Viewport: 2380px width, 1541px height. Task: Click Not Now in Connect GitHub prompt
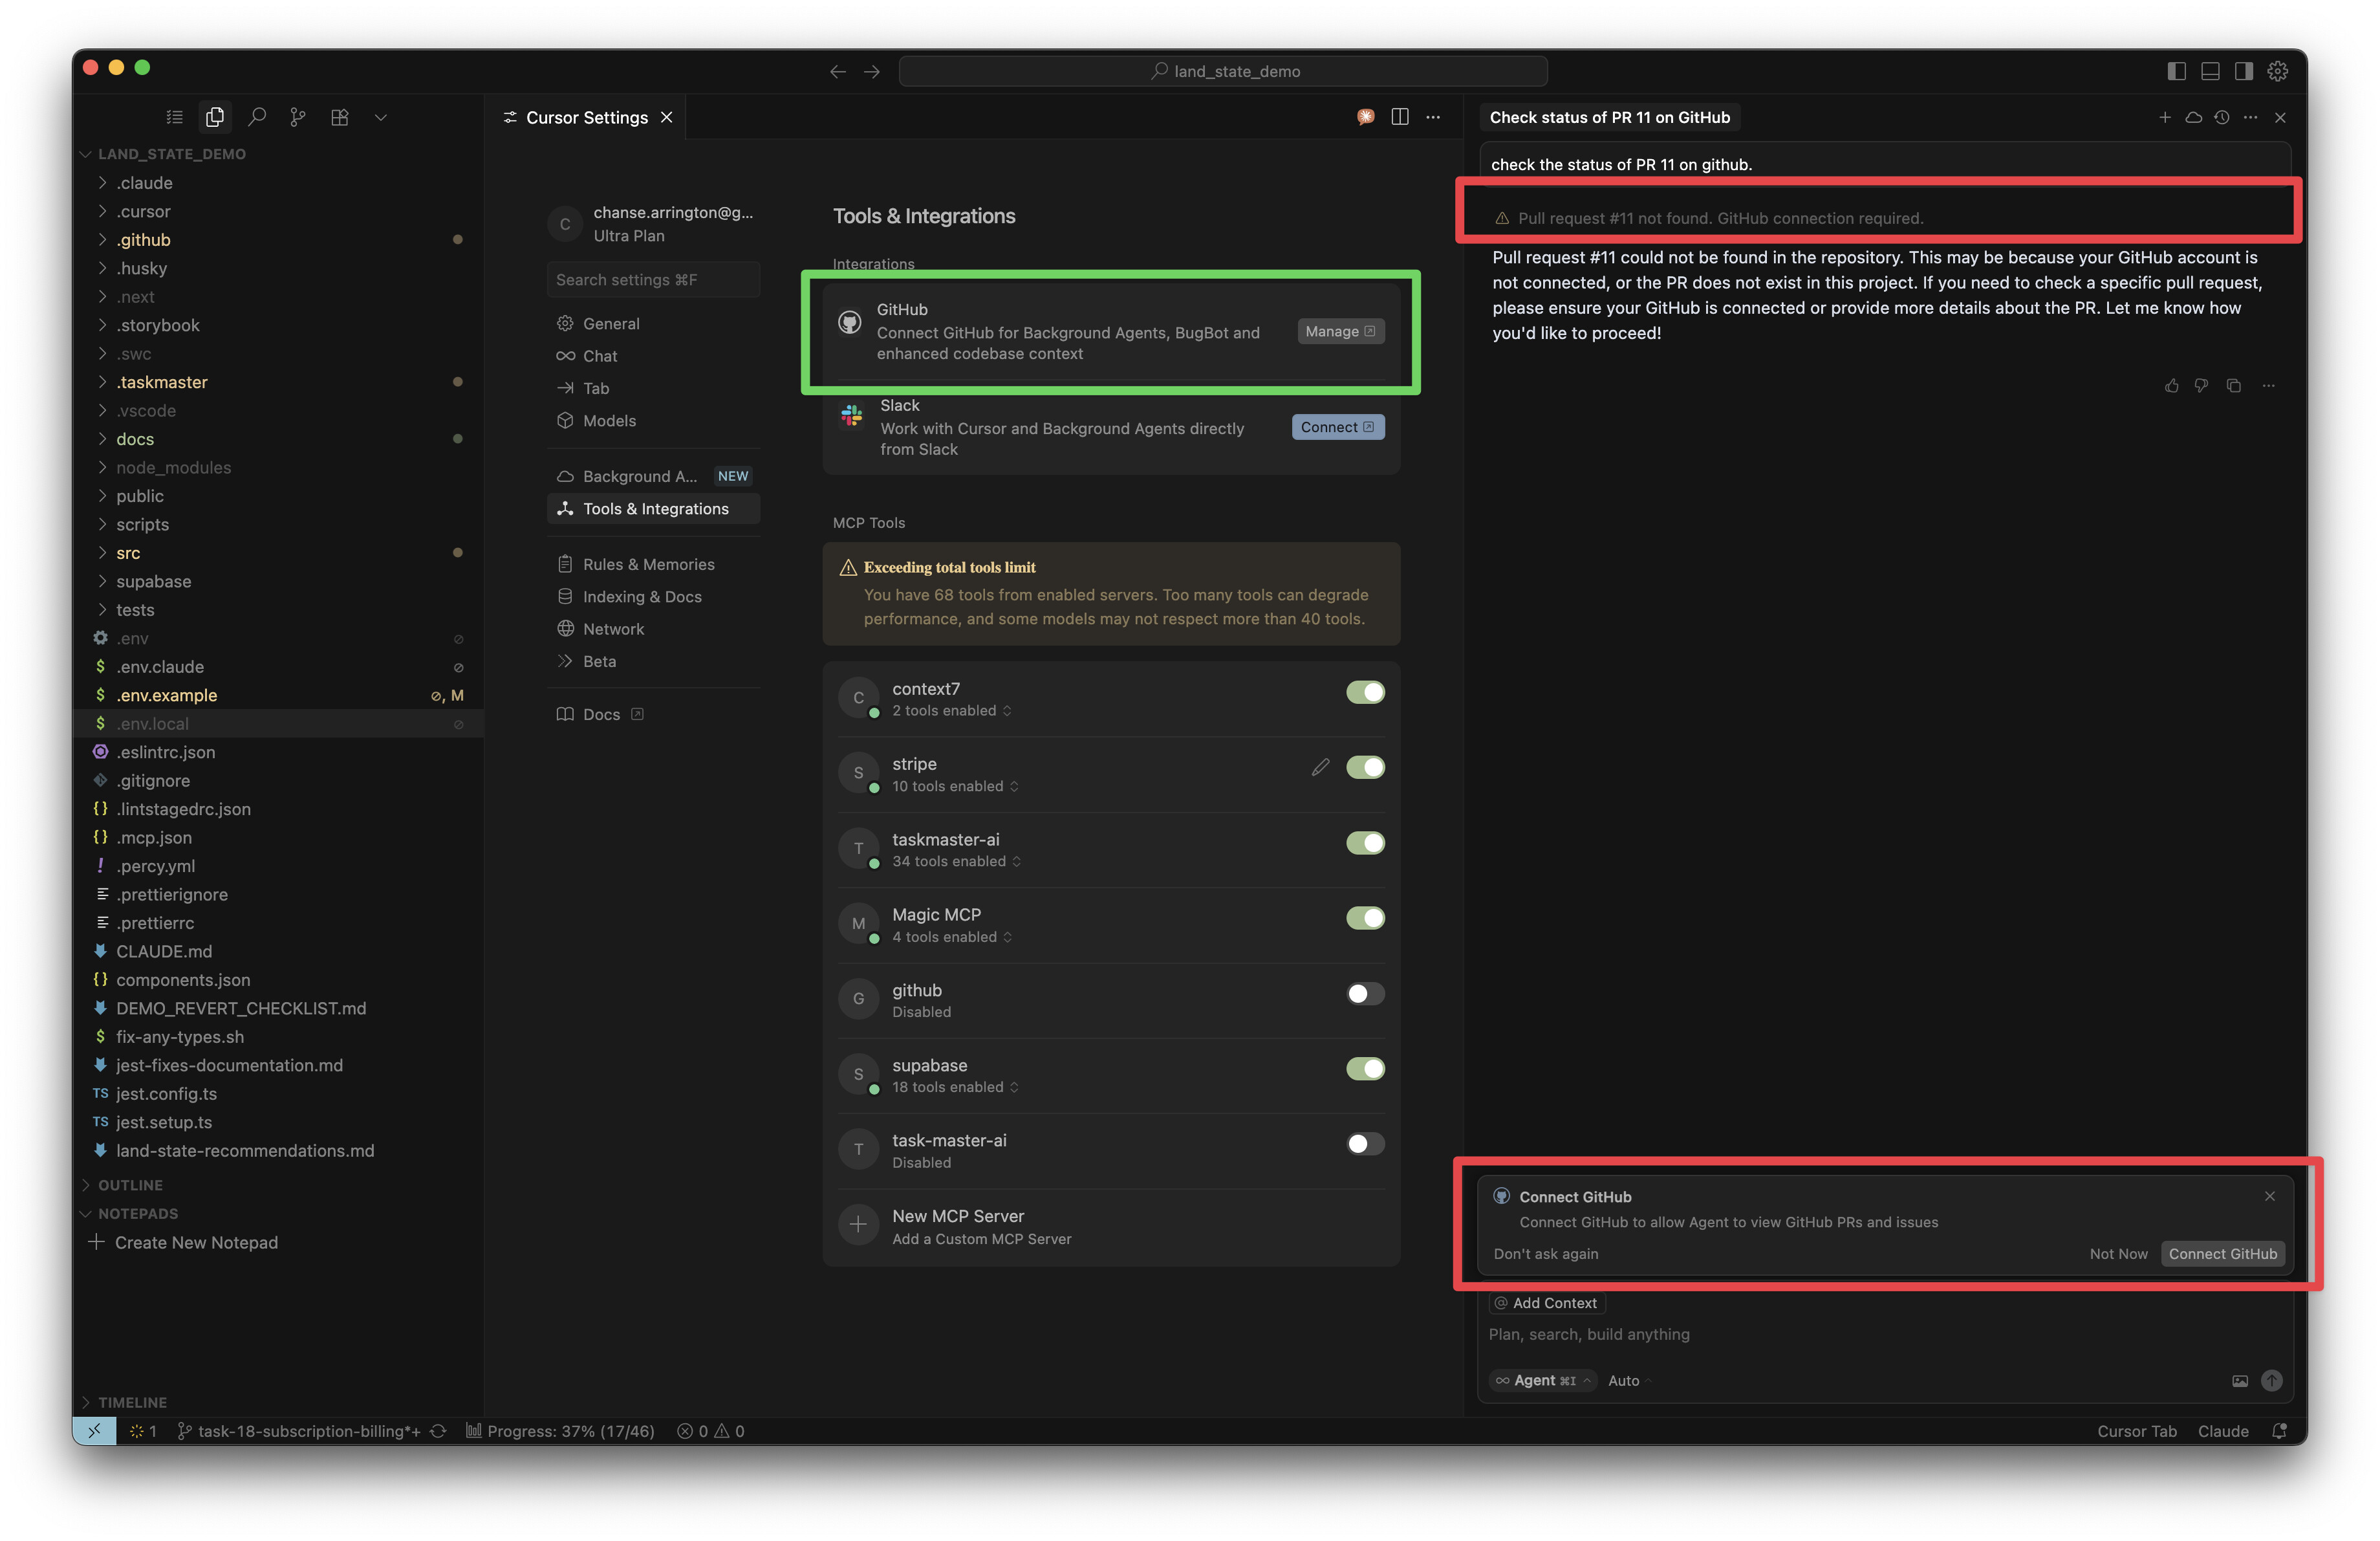coord(2118,1254)
